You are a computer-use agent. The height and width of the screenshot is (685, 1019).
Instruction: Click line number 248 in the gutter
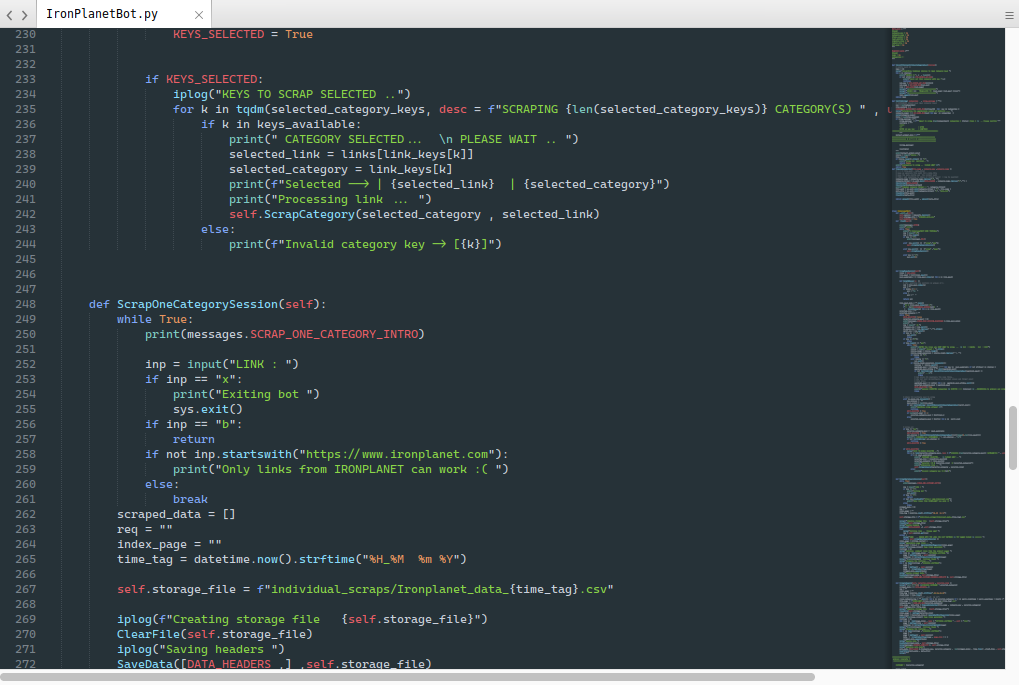[24, 303]
